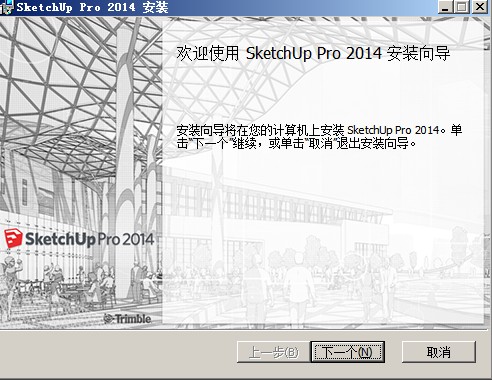The width and height of the screenshot is (492, 381).
Task: Click empty gray area left of 上一步 button
Action: (117, 352)
